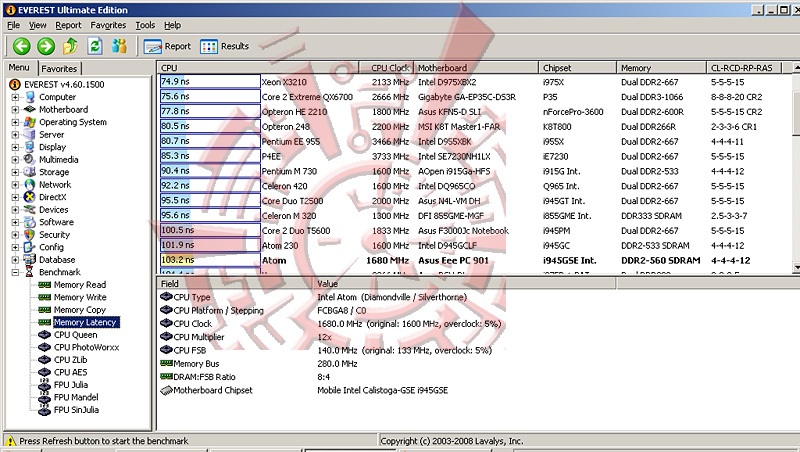The width and height of the screenshot is (800, 452).
Task: Sort by the CPU Clock column header
Action: pos(386,68)
